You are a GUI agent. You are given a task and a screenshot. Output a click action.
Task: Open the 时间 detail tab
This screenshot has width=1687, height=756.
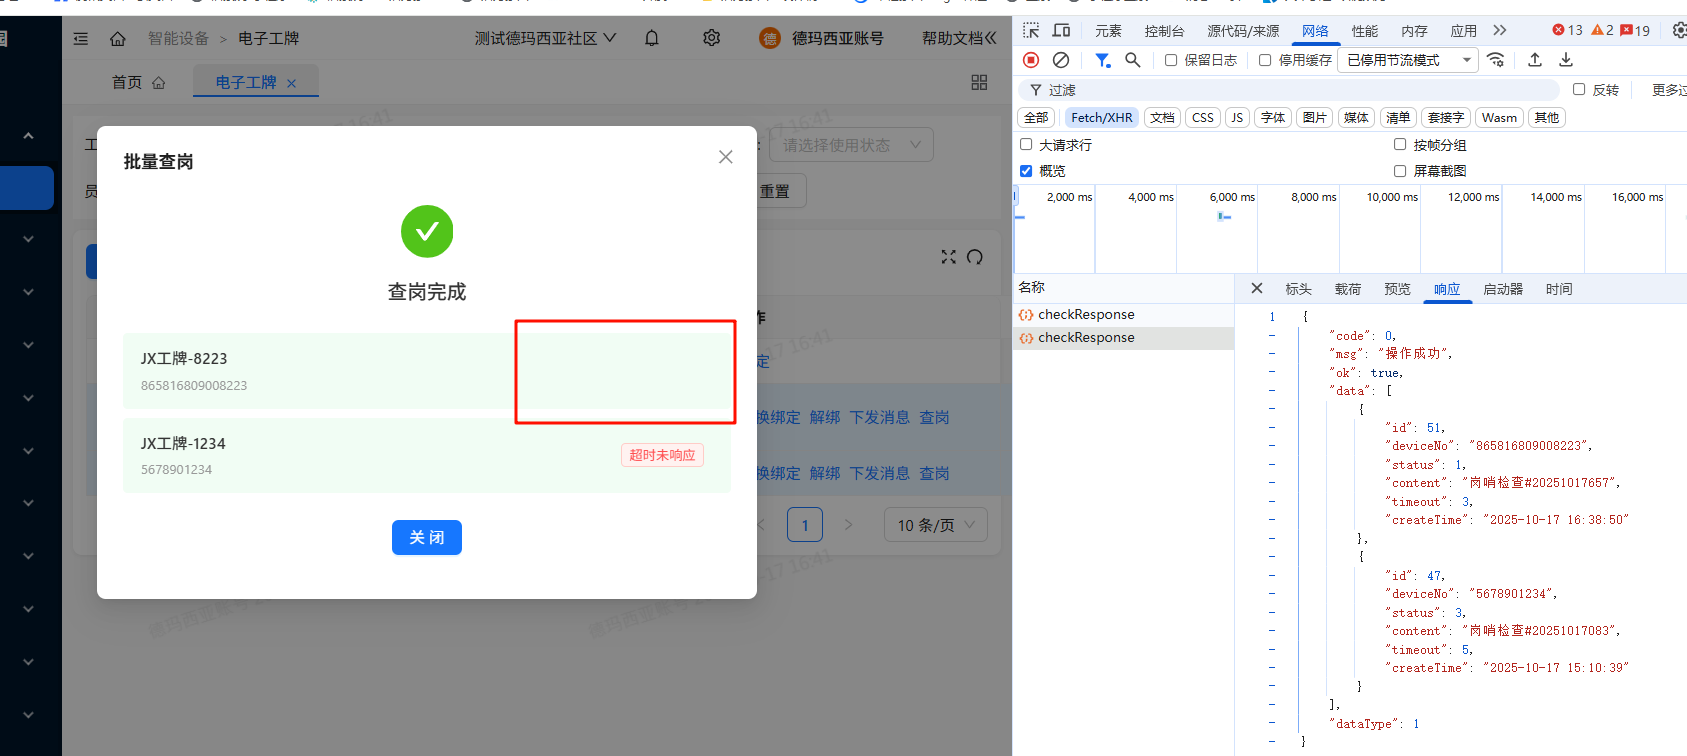point(1559,289)
